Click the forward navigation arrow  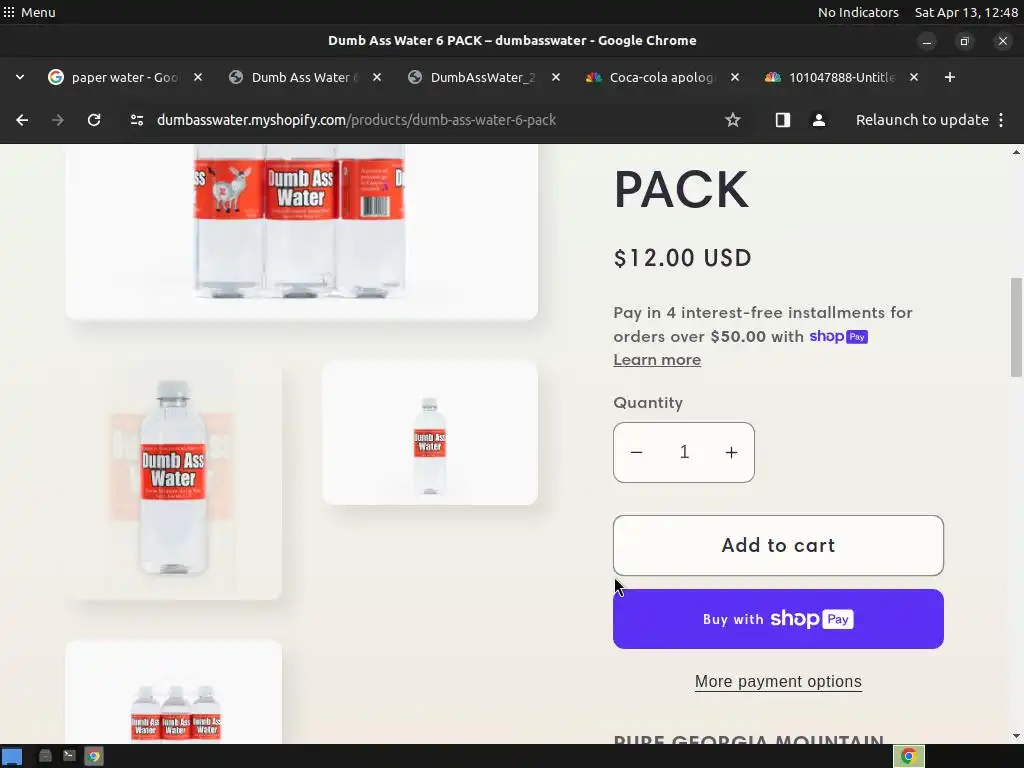[58, 120]
